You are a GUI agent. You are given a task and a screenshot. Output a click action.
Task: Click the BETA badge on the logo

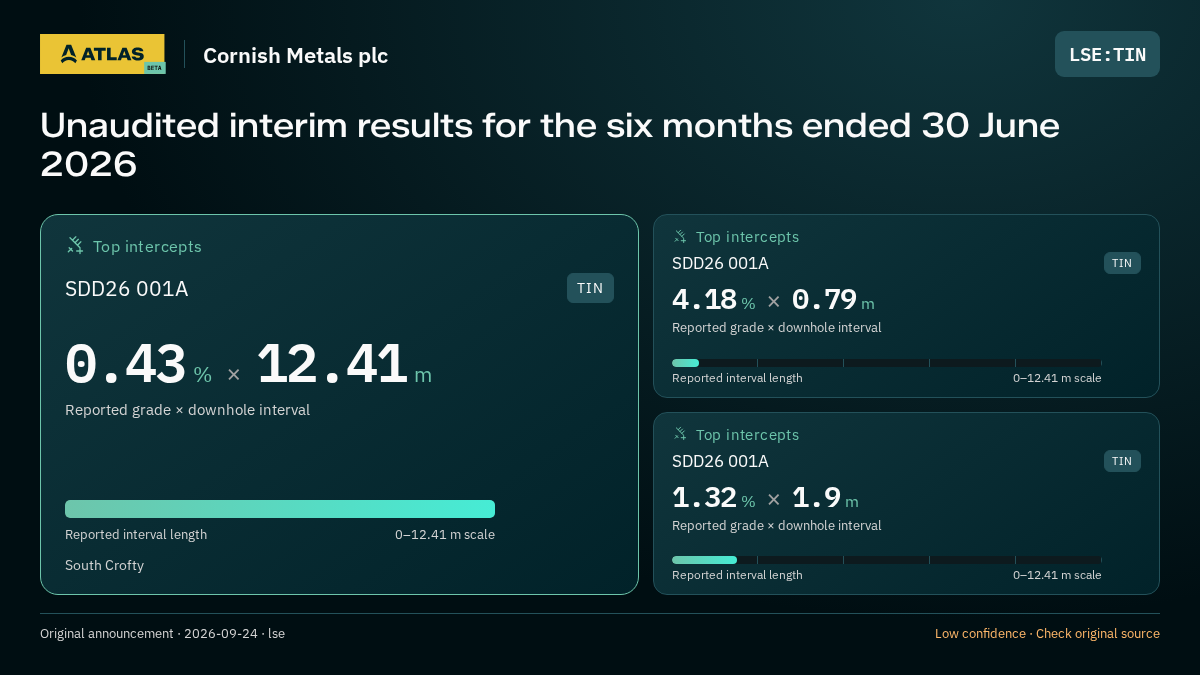pyautogui.click(x=154, y=68)
